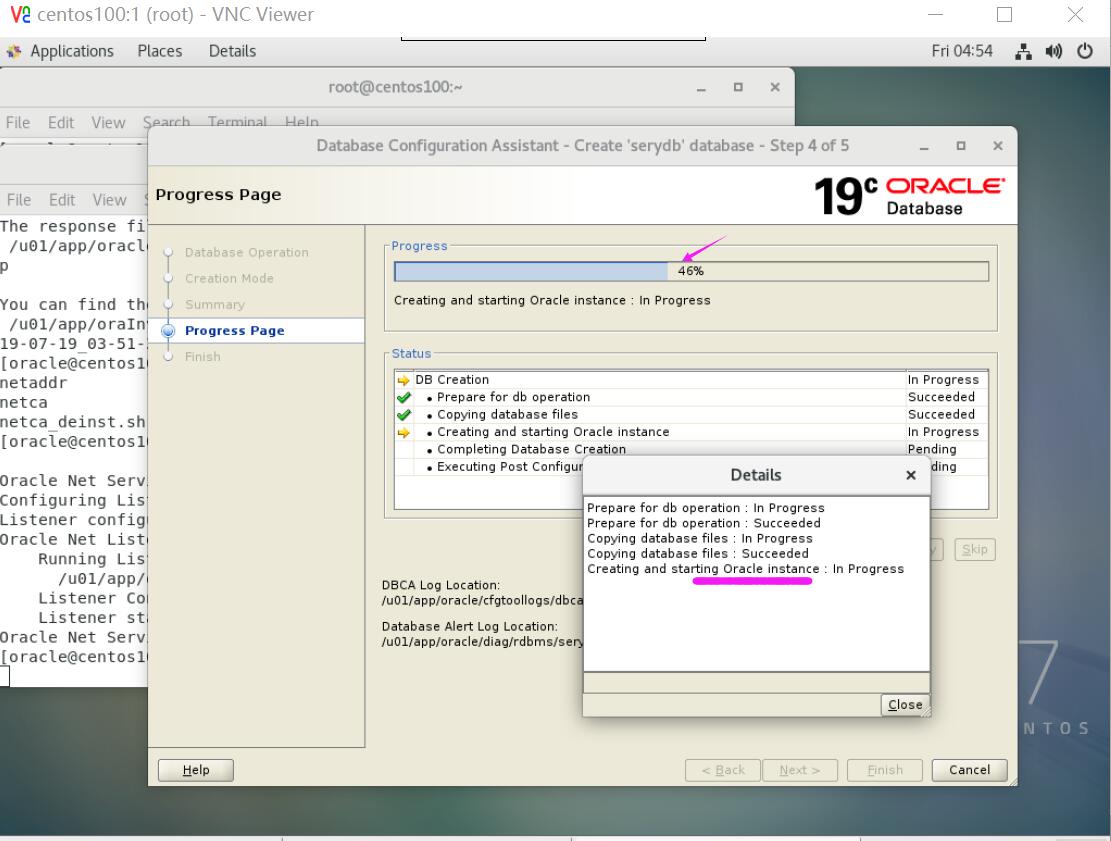Screen dimensions: 1111x841
Task: Open the volume speaker icon
Action: click(x=1054, y=51)
